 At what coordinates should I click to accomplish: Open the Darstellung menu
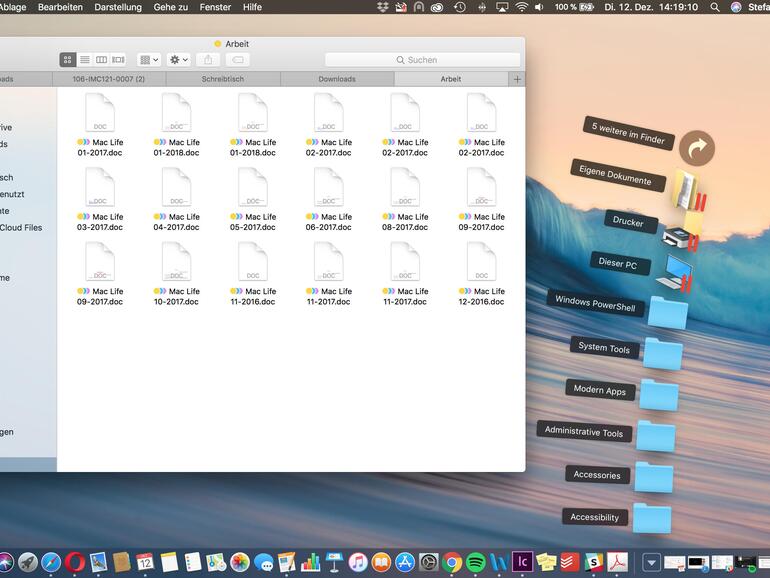(x=118, y=7)
